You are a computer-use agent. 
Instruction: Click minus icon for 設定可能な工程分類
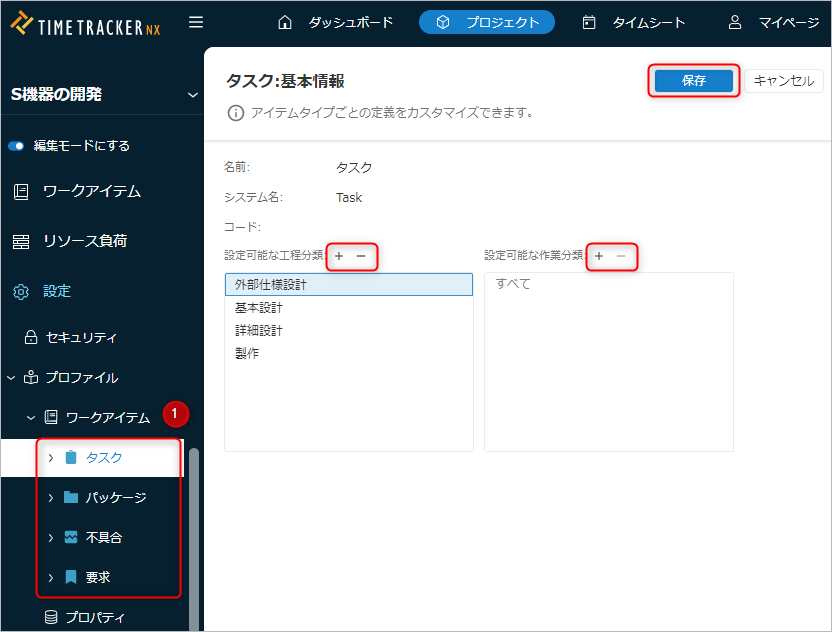(361, 257)
